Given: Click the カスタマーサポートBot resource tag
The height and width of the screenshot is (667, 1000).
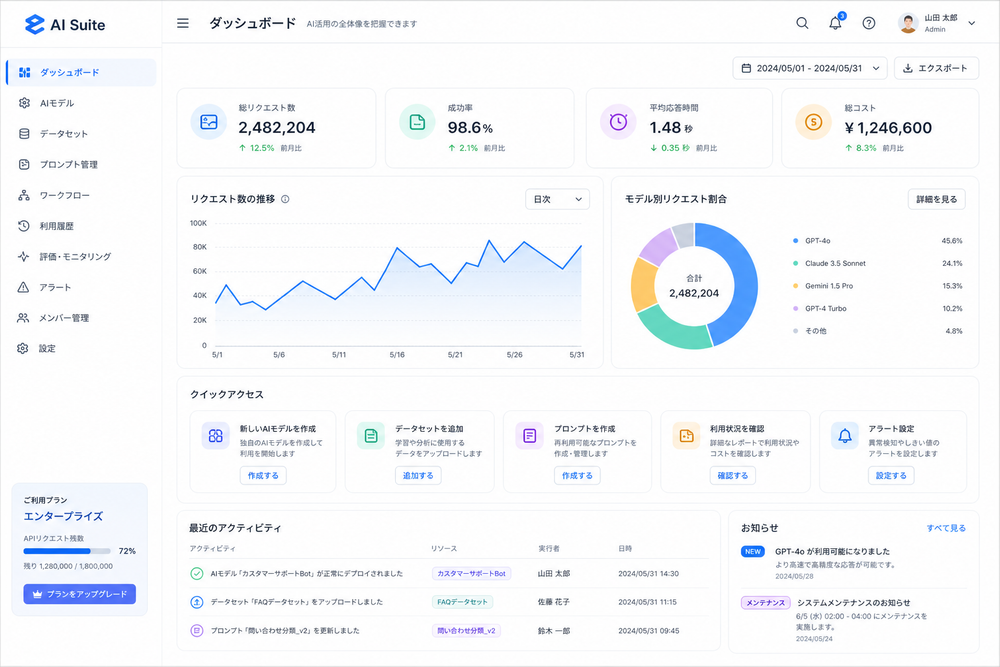Looking at the screenshot, I should pyautogui.click(x=471, y=573).
